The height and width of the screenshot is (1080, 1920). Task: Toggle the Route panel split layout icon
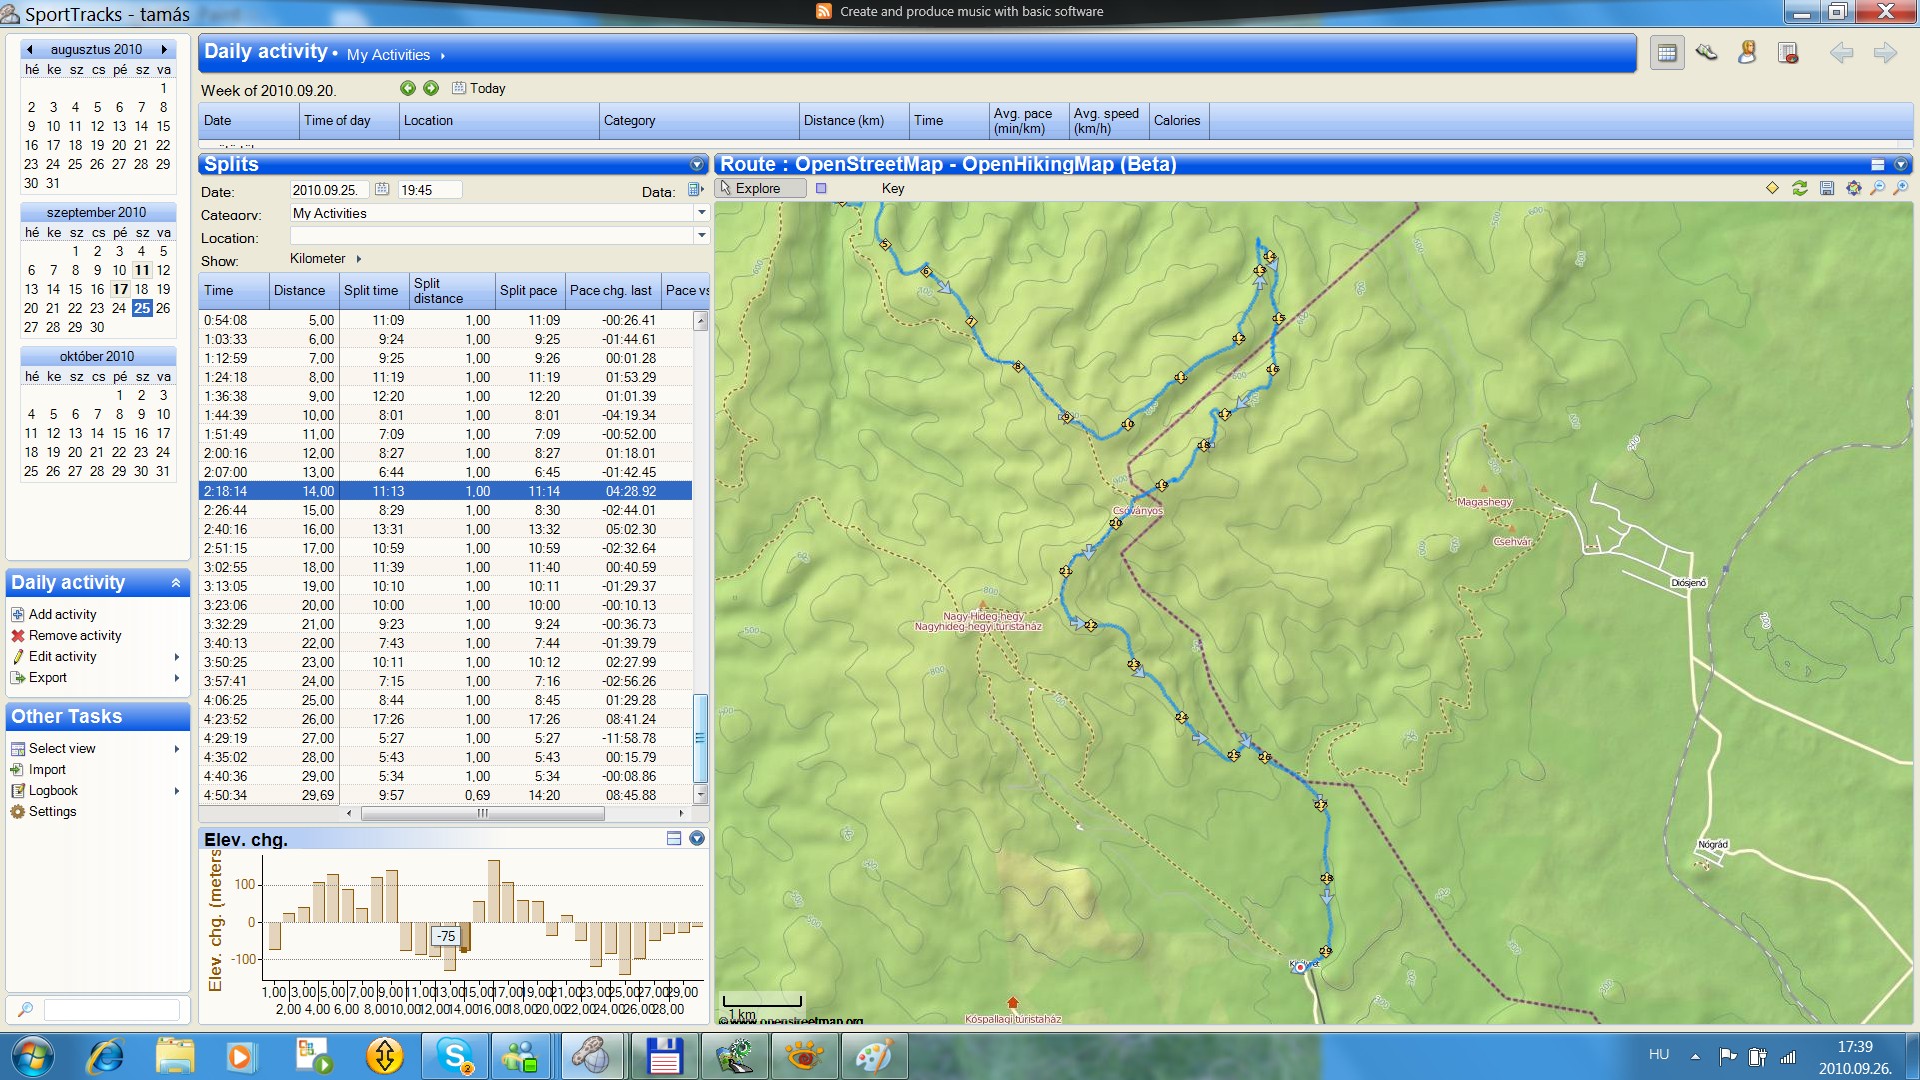pos(1878,165)
